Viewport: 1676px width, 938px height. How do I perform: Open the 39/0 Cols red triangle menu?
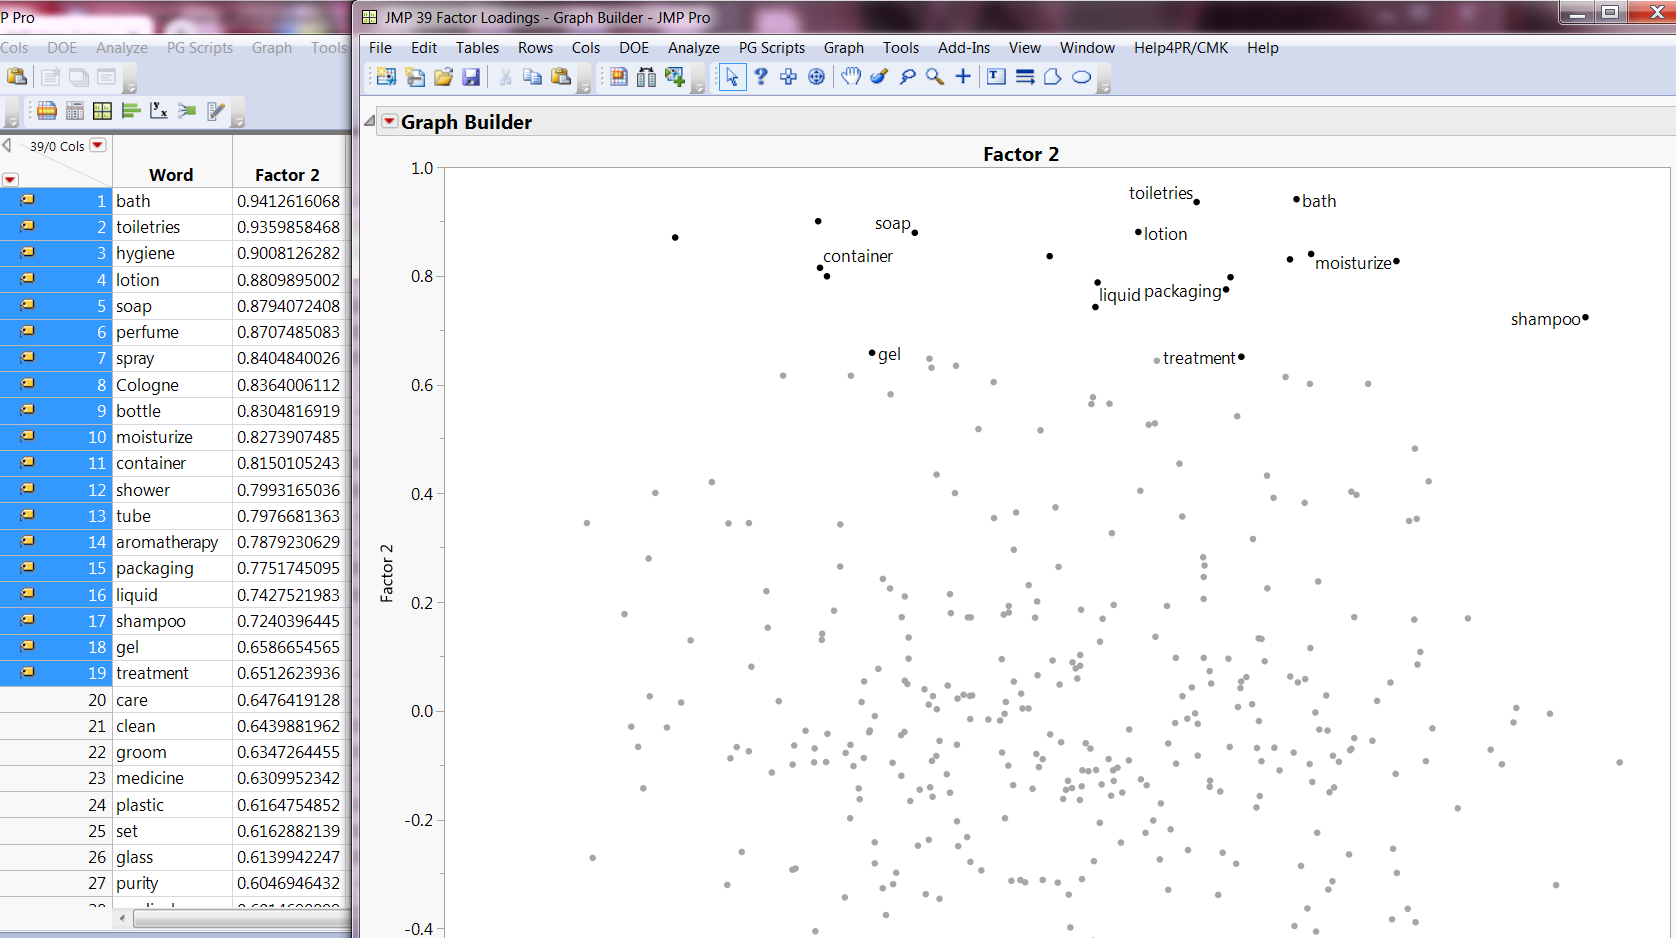click(98, 145)
